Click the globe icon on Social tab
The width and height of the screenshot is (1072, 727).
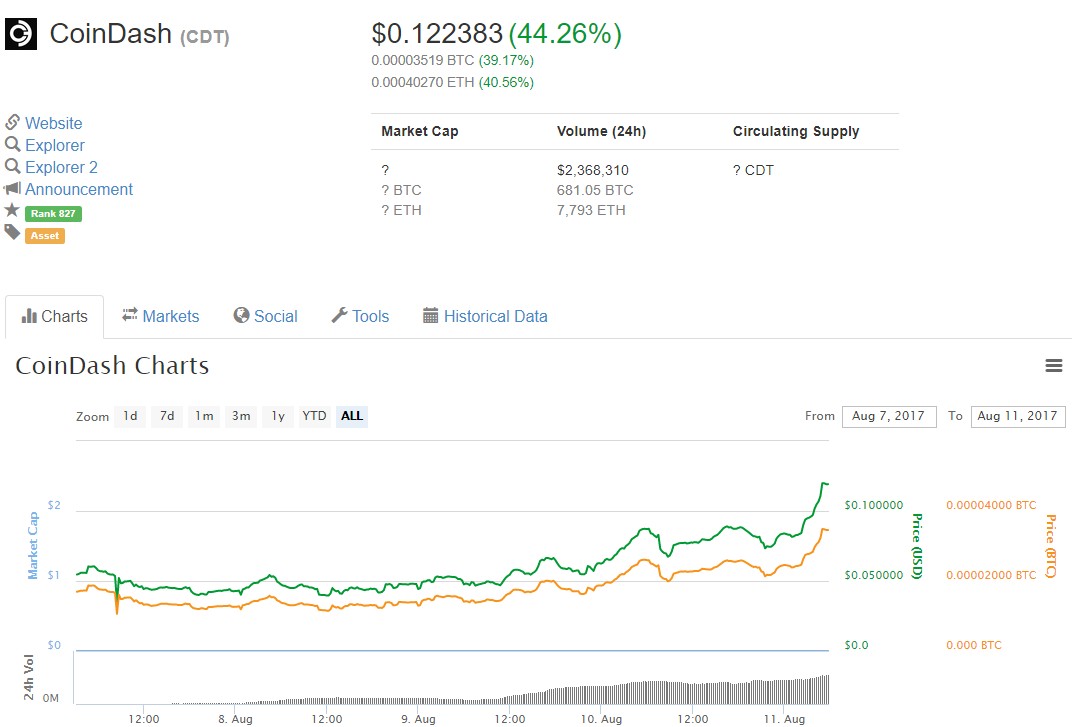(241, 315)
